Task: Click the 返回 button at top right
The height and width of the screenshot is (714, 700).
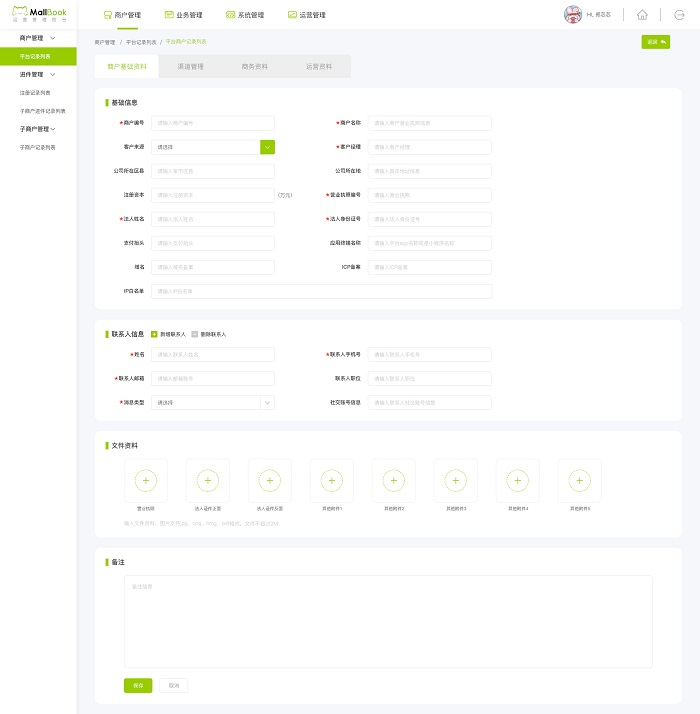Action: click(x=656, y=42)
